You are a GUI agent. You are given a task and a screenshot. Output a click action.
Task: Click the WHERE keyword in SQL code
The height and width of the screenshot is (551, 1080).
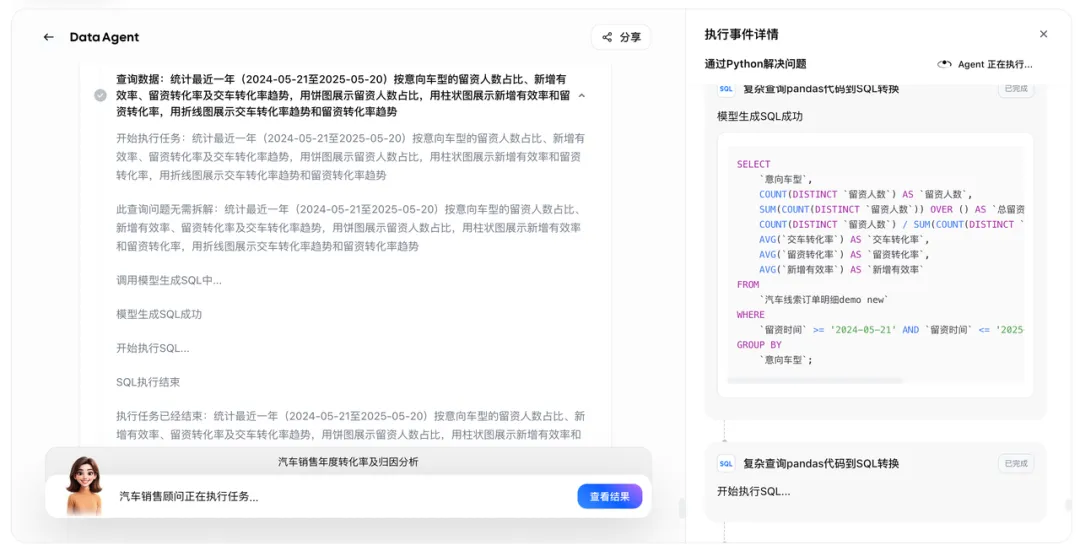click(751, 314)
